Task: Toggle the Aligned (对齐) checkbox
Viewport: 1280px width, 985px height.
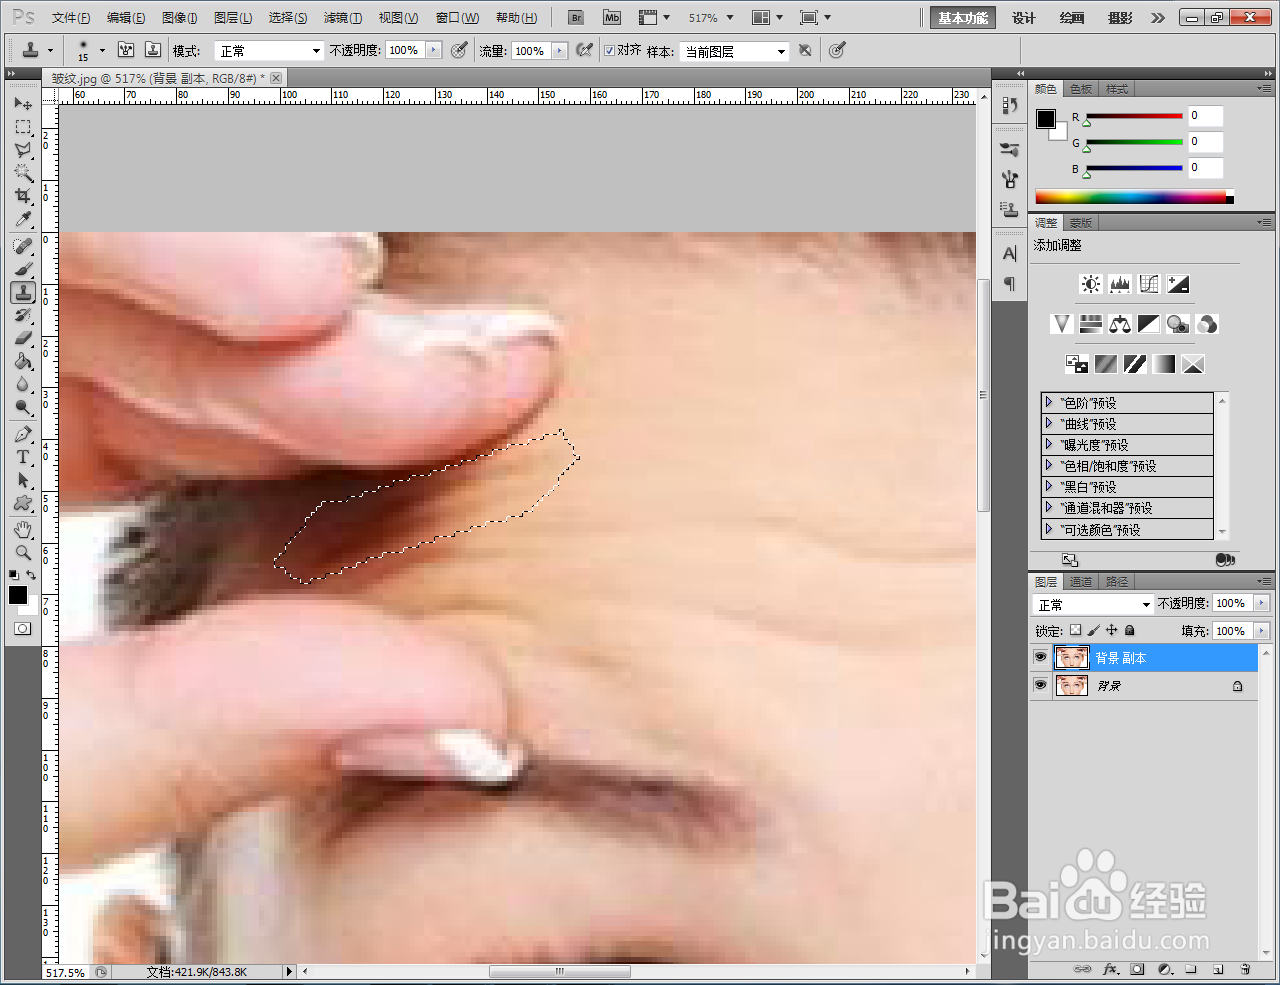Action: [x=609, y=50]
